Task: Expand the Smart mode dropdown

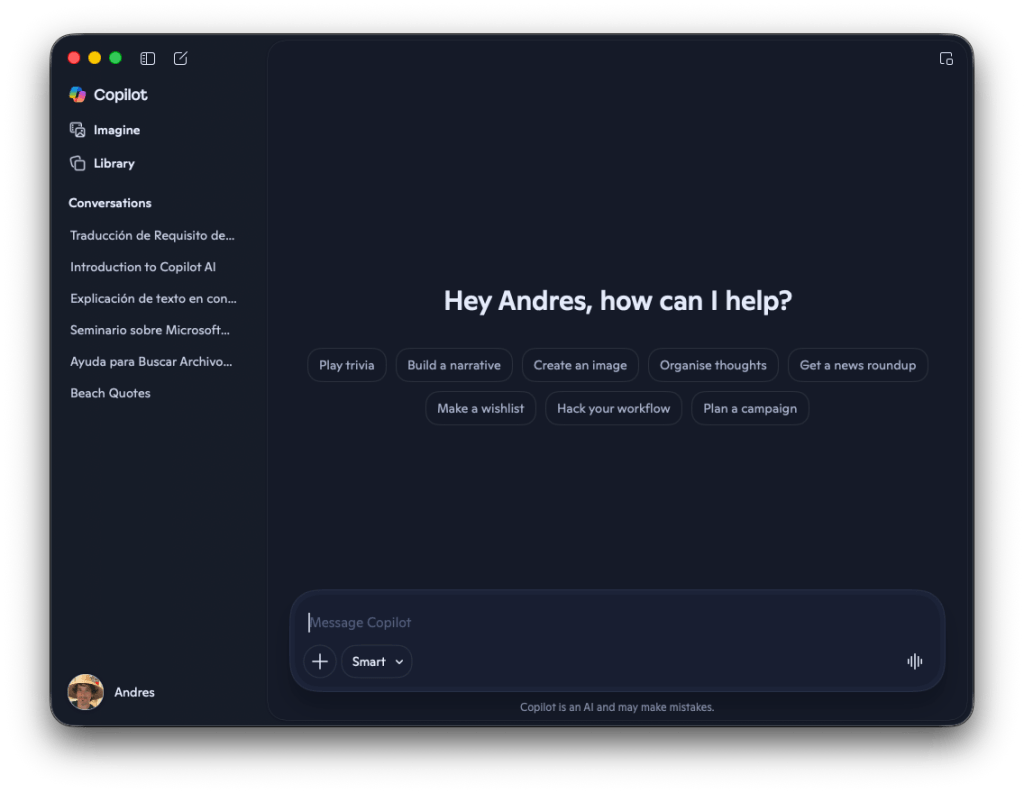Action: 377,661
